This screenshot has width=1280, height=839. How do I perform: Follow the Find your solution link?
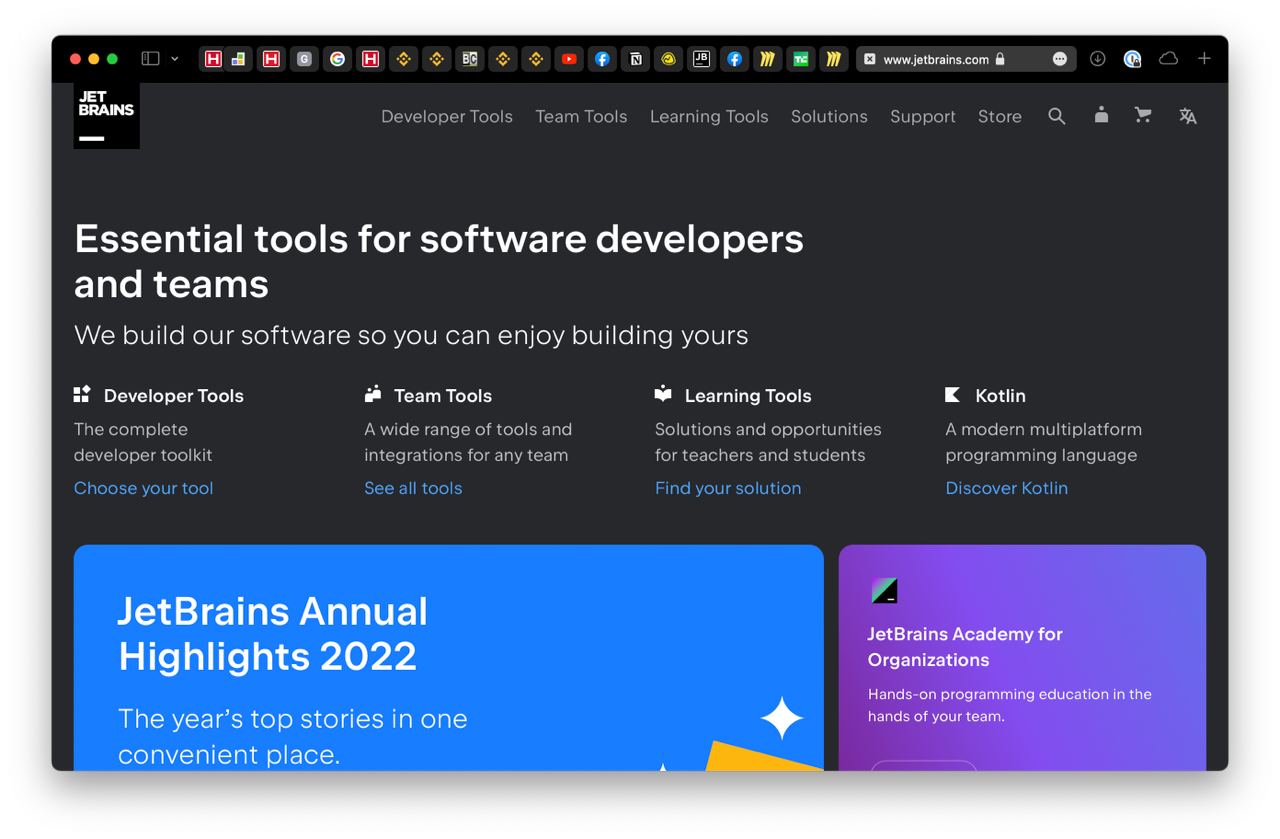(728, 488)
